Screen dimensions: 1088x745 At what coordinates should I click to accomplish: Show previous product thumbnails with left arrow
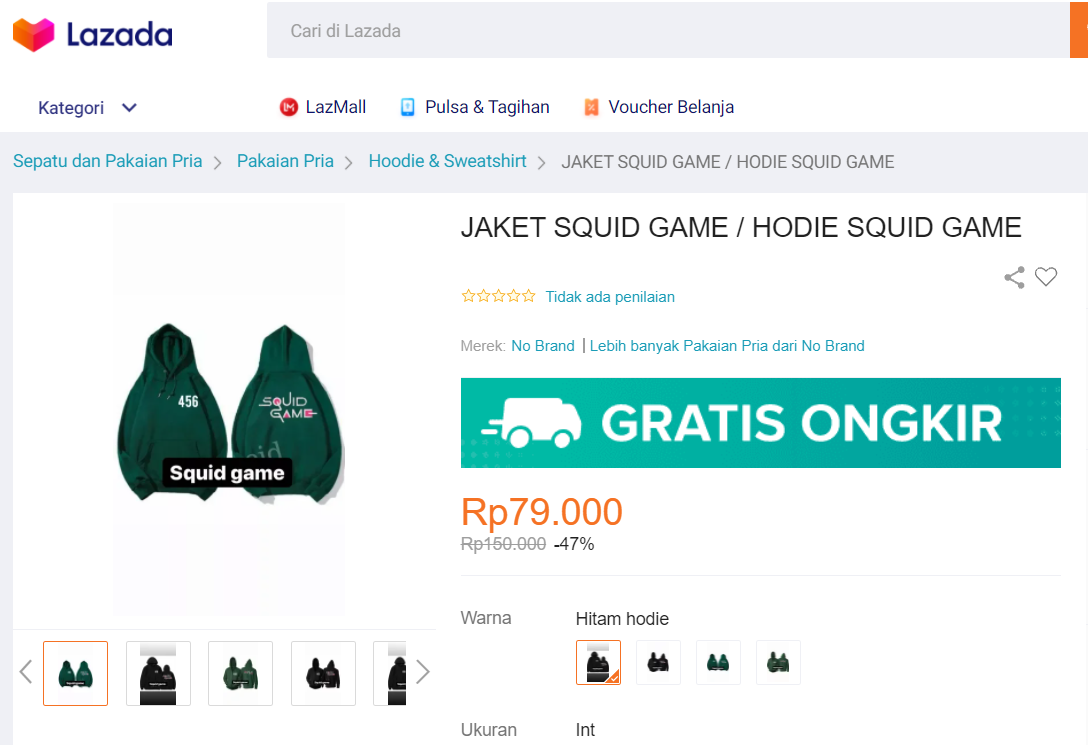[26, 671]
